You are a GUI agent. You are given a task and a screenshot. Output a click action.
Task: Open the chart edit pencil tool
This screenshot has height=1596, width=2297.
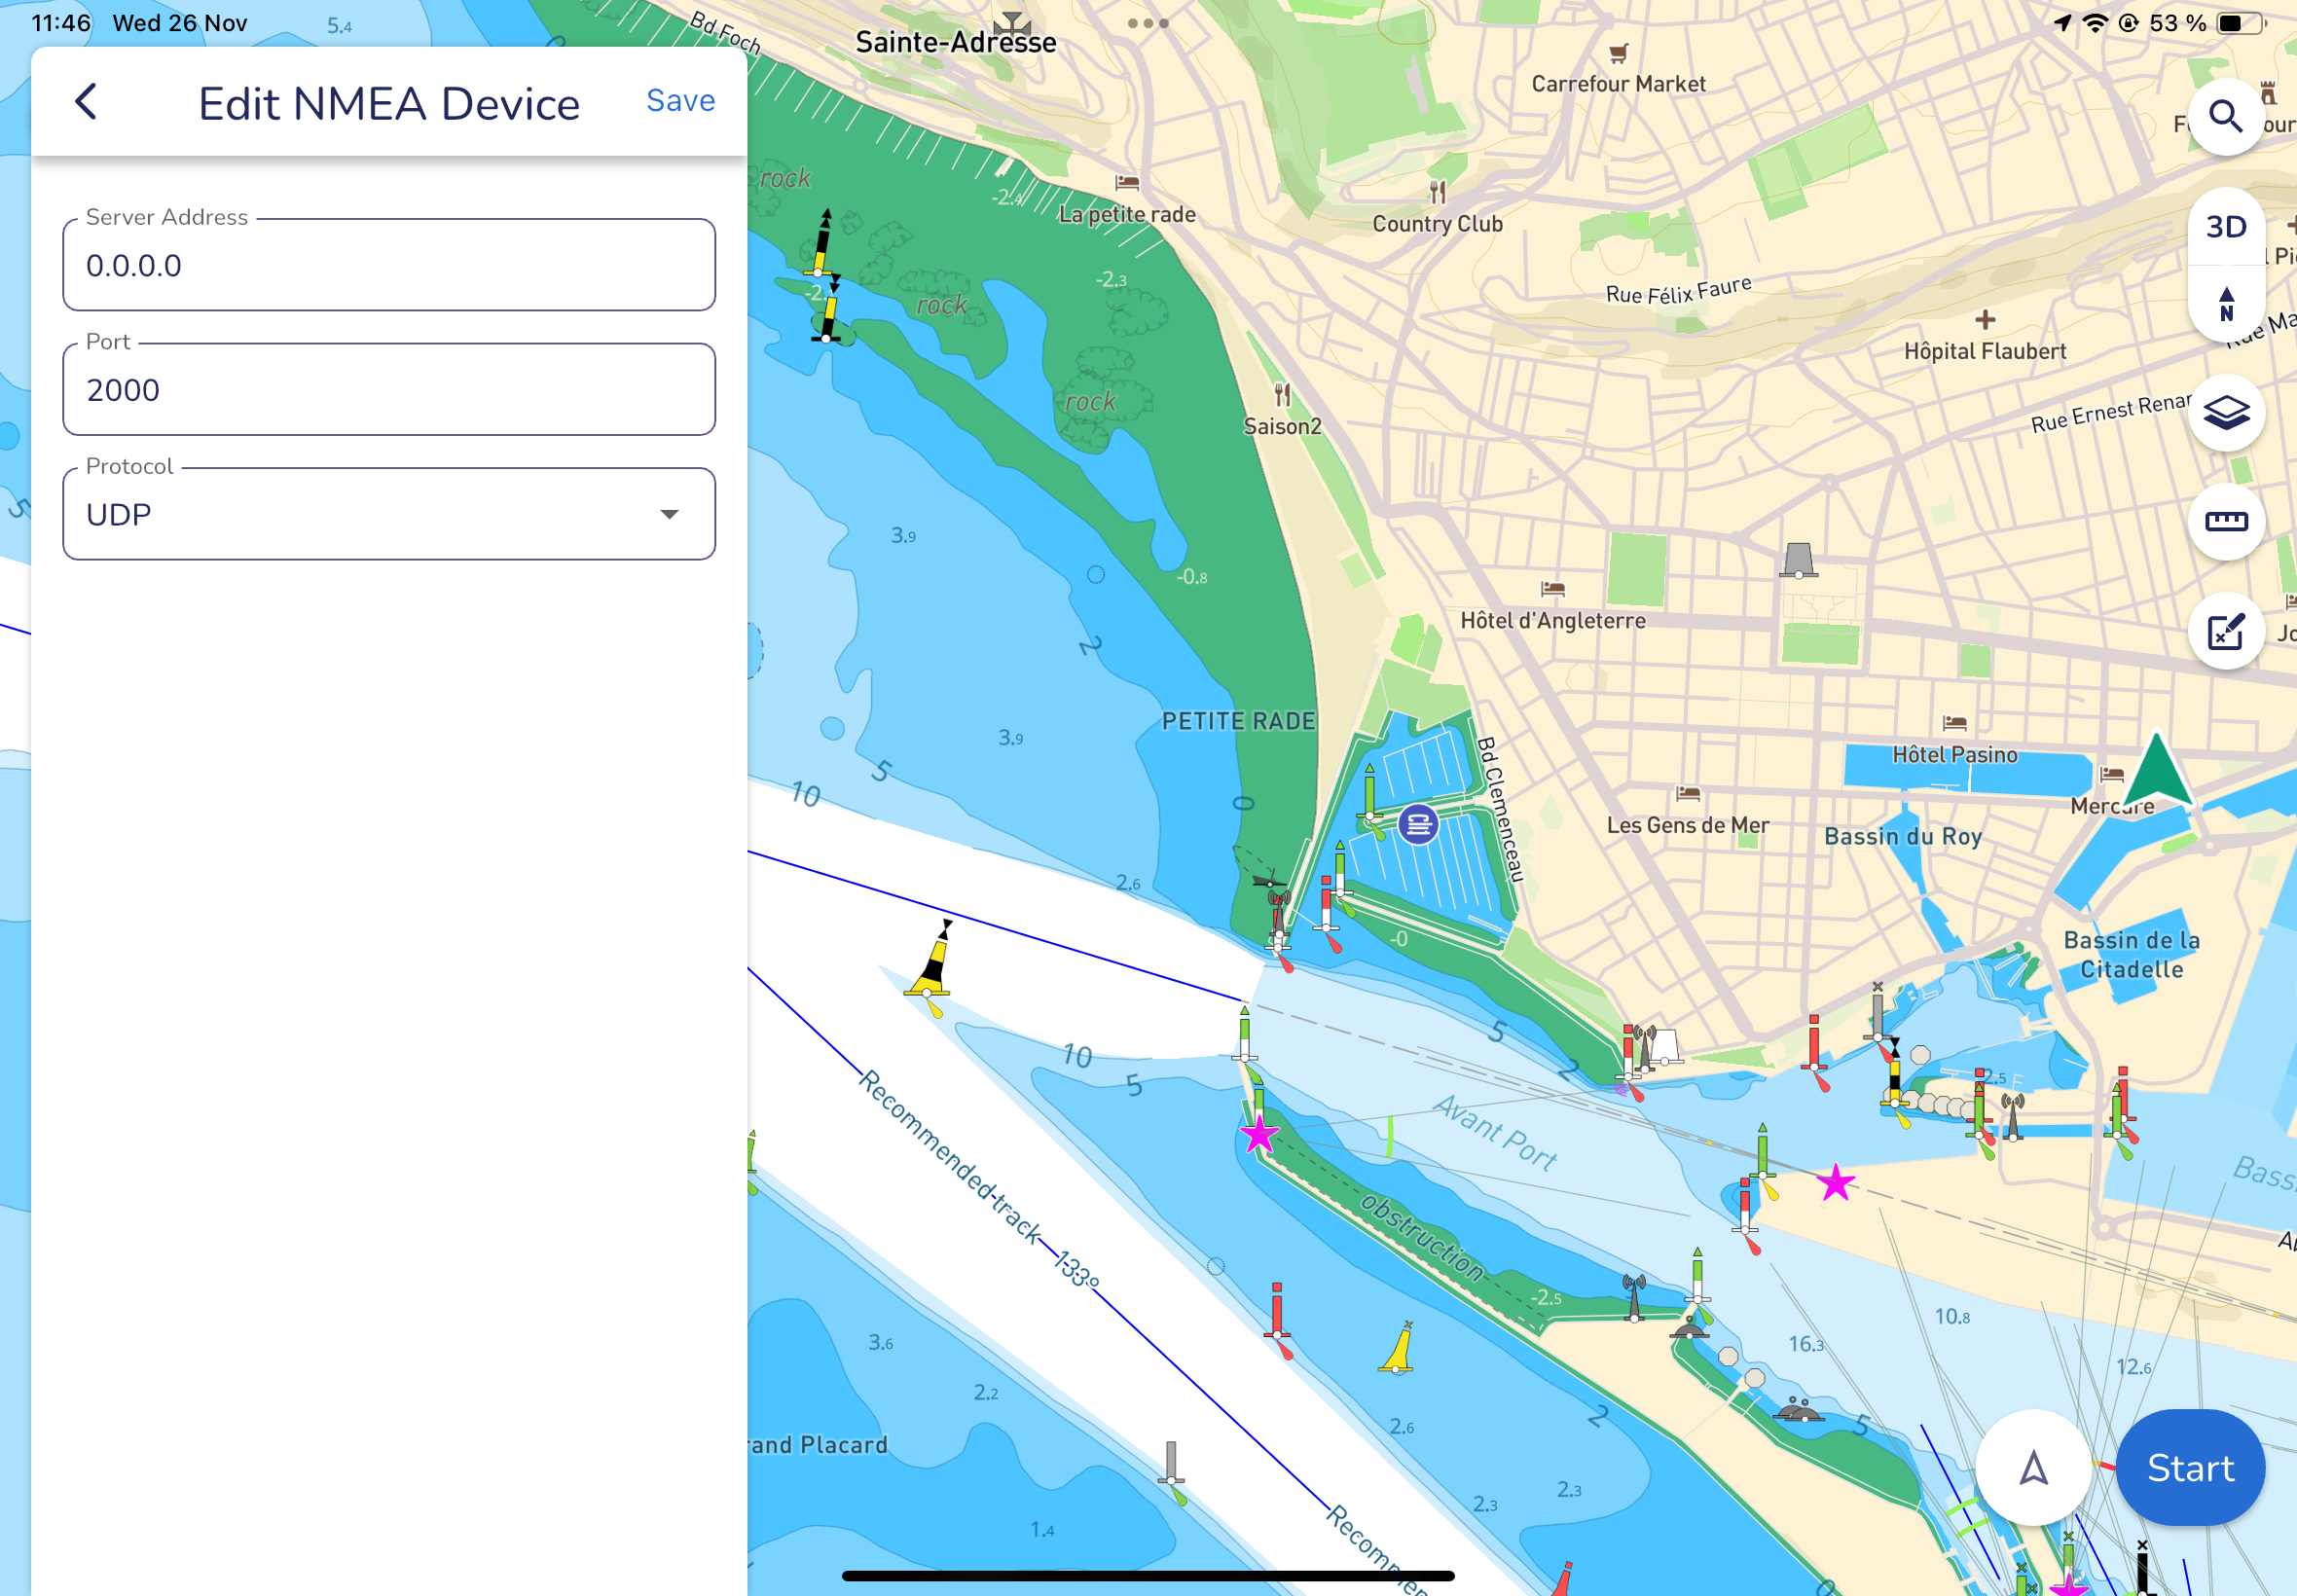(2225, 632)
